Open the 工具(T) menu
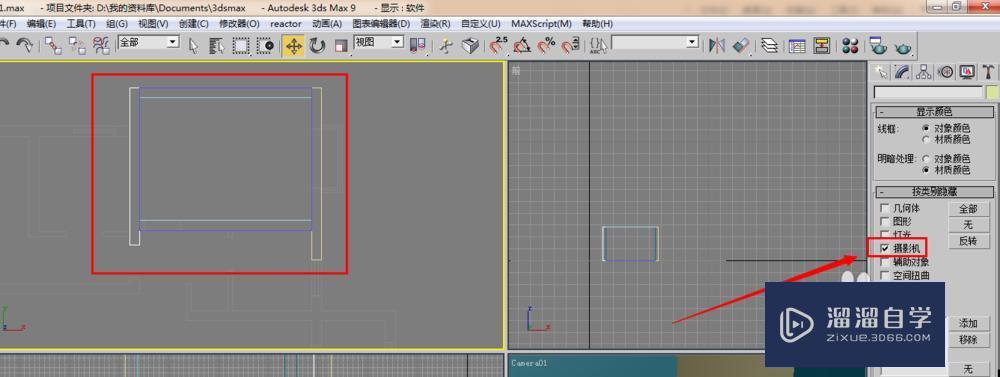The image size is (1000, 377). [x=81, y=24]
